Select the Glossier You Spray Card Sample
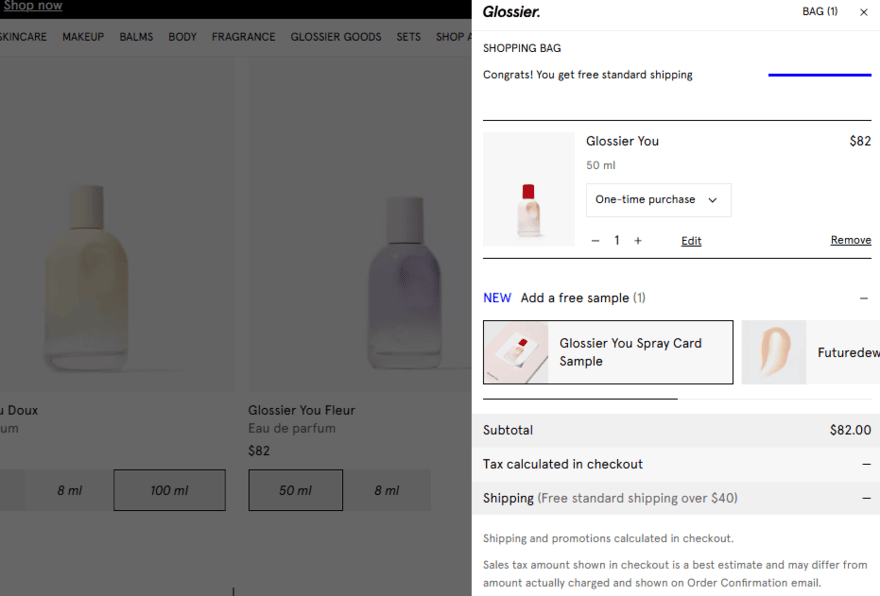This screenshot has height=596, width=880. (x=607, y=352)
